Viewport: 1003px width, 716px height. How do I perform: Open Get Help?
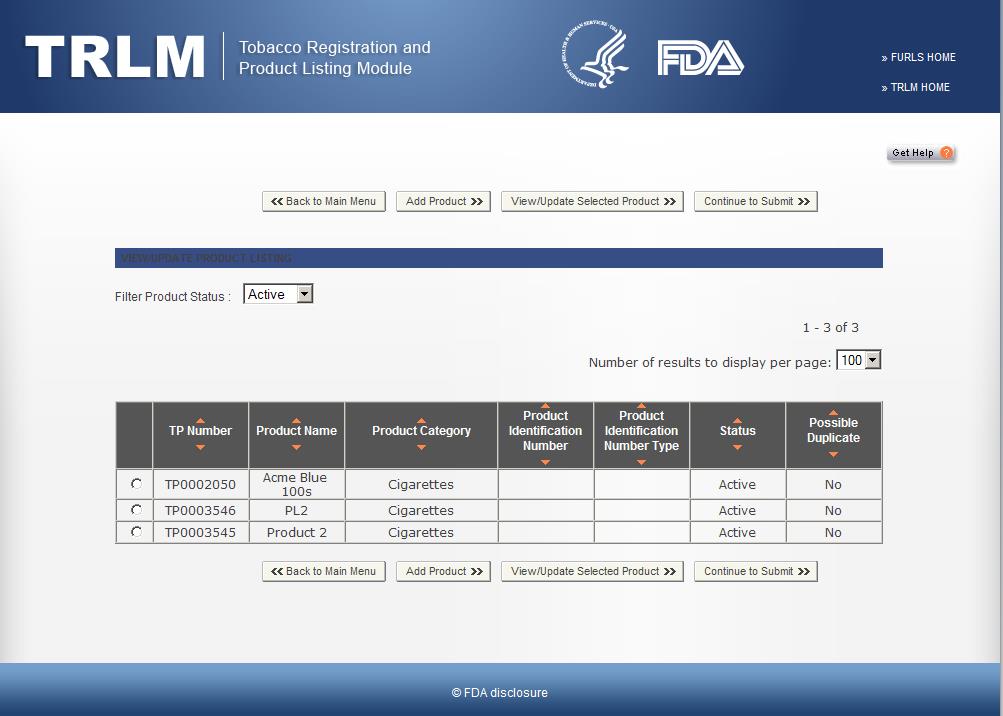point(921,153)
